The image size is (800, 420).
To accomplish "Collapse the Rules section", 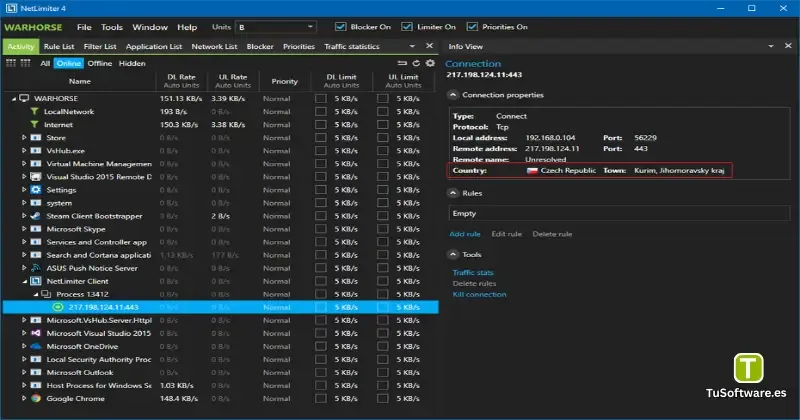I will click(x=453, y=193).
